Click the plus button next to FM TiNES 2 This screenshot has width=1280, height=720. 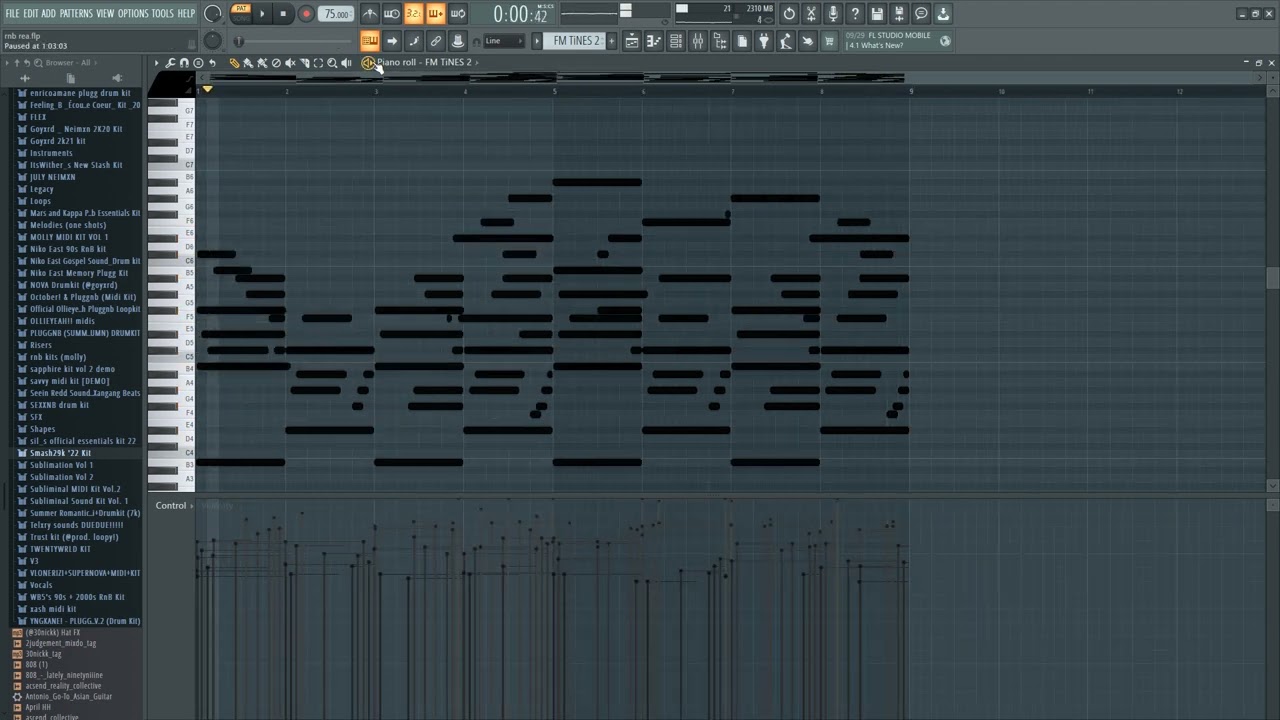click(611, 41)
